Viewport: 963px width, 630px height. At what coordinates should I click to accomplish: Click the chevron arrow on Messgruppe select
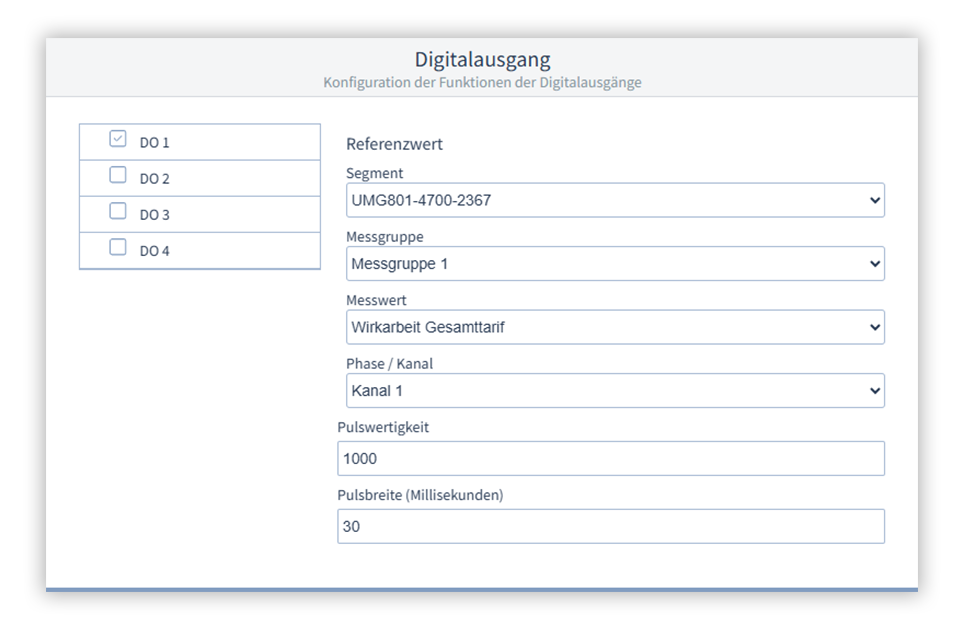click(876, 264)
